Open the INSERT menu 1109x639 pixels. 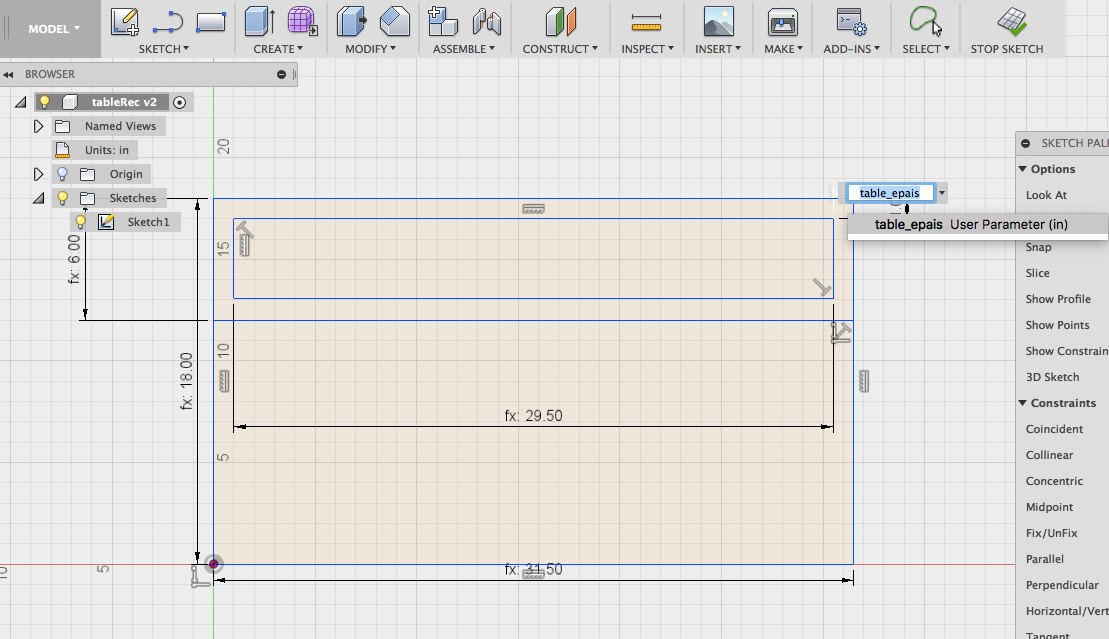[x=718, y=49]
